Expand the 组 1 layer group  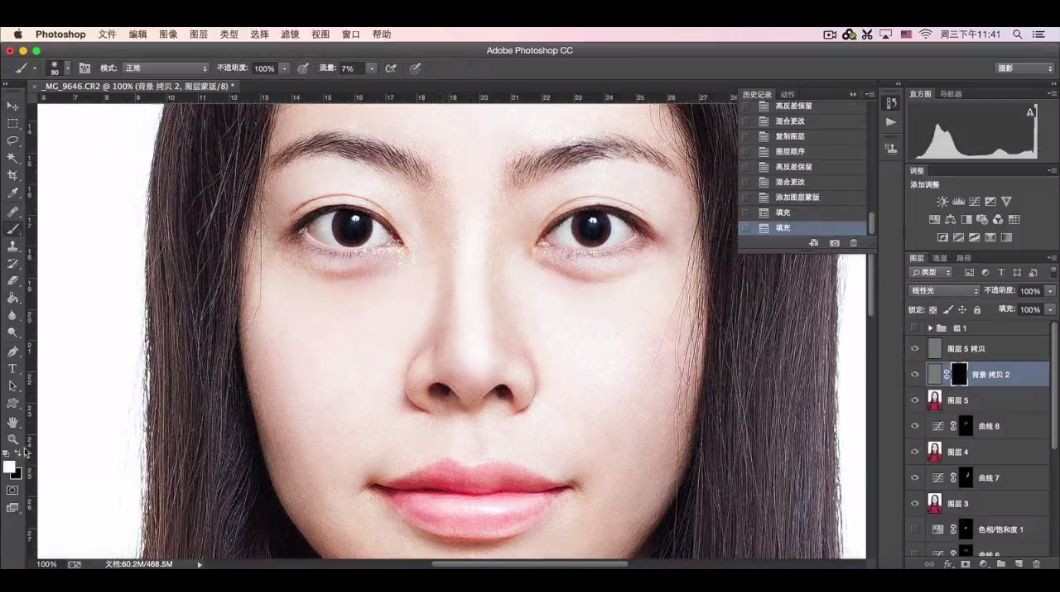tap(930, 328)
